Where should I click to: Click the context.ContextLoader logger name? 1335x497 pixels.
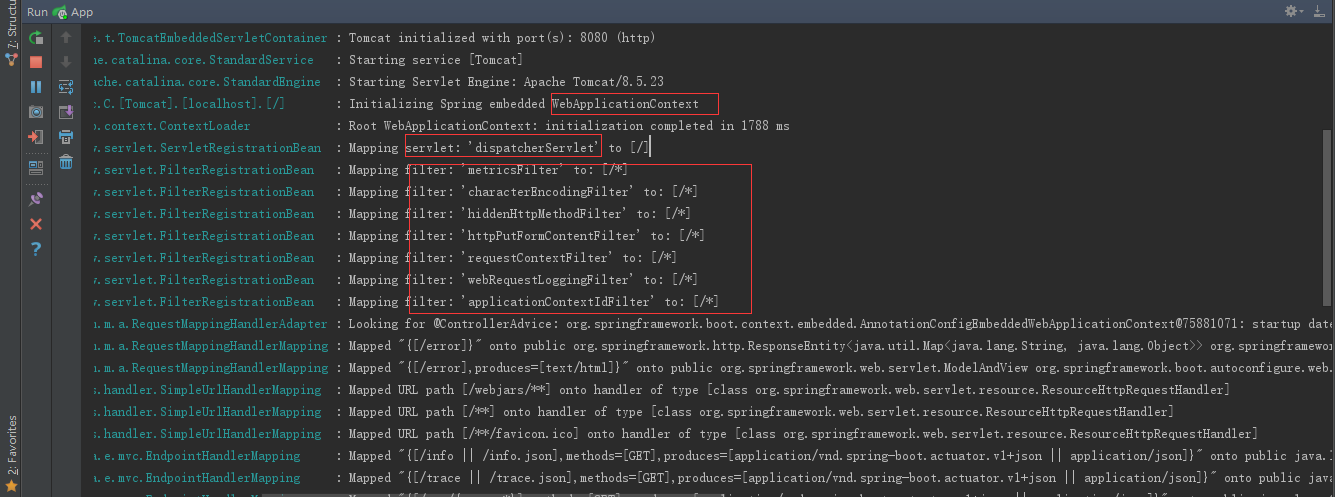[x=171, y=126]
